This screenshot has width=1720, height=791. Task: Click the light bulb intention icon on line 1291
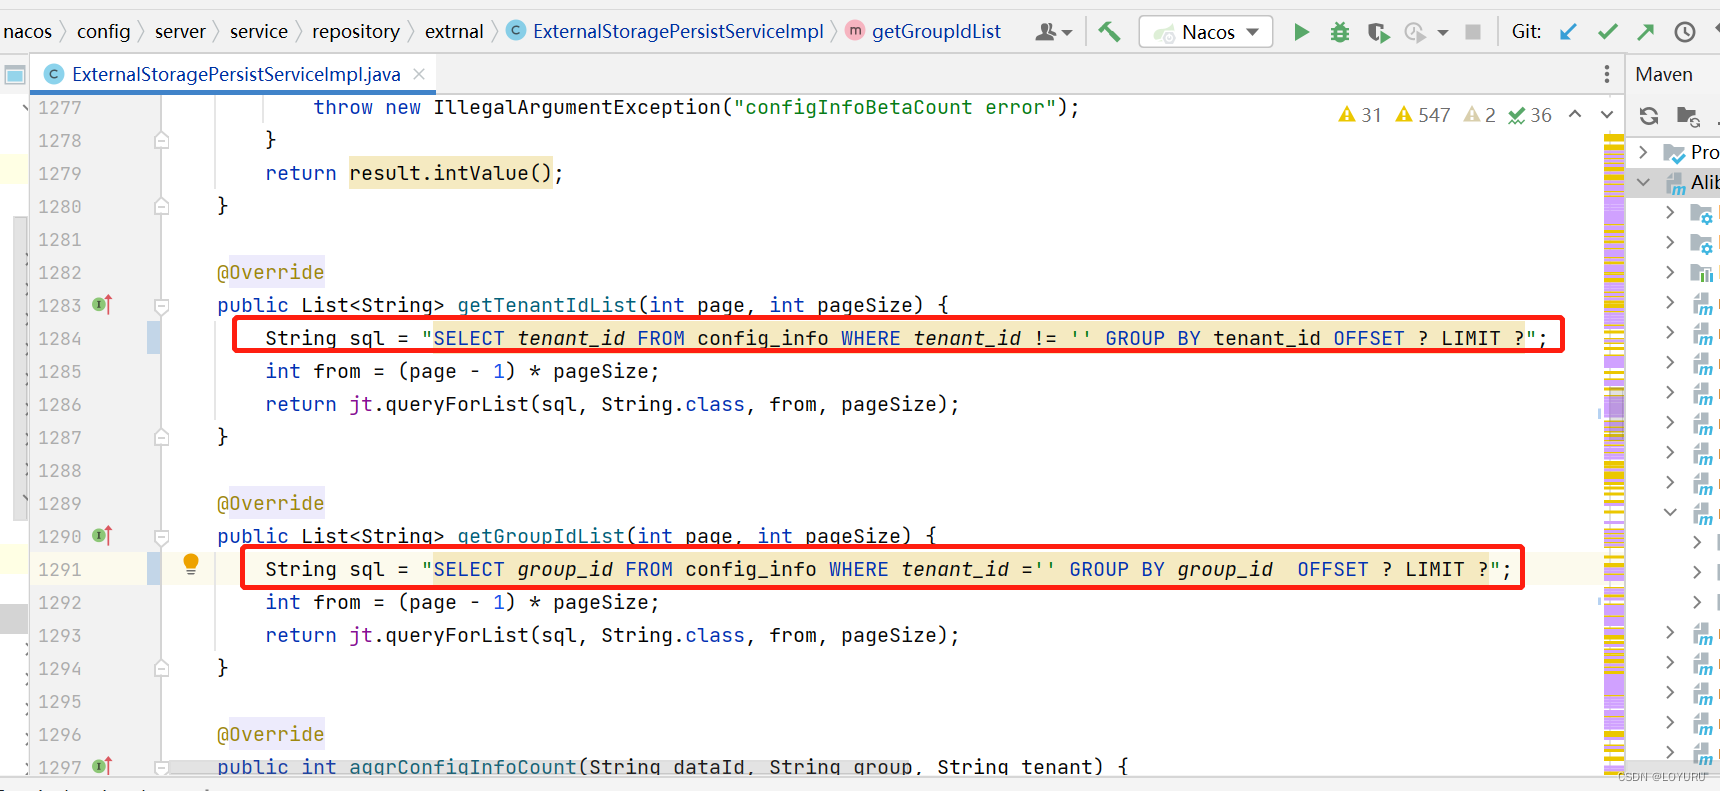click(191, 564)
